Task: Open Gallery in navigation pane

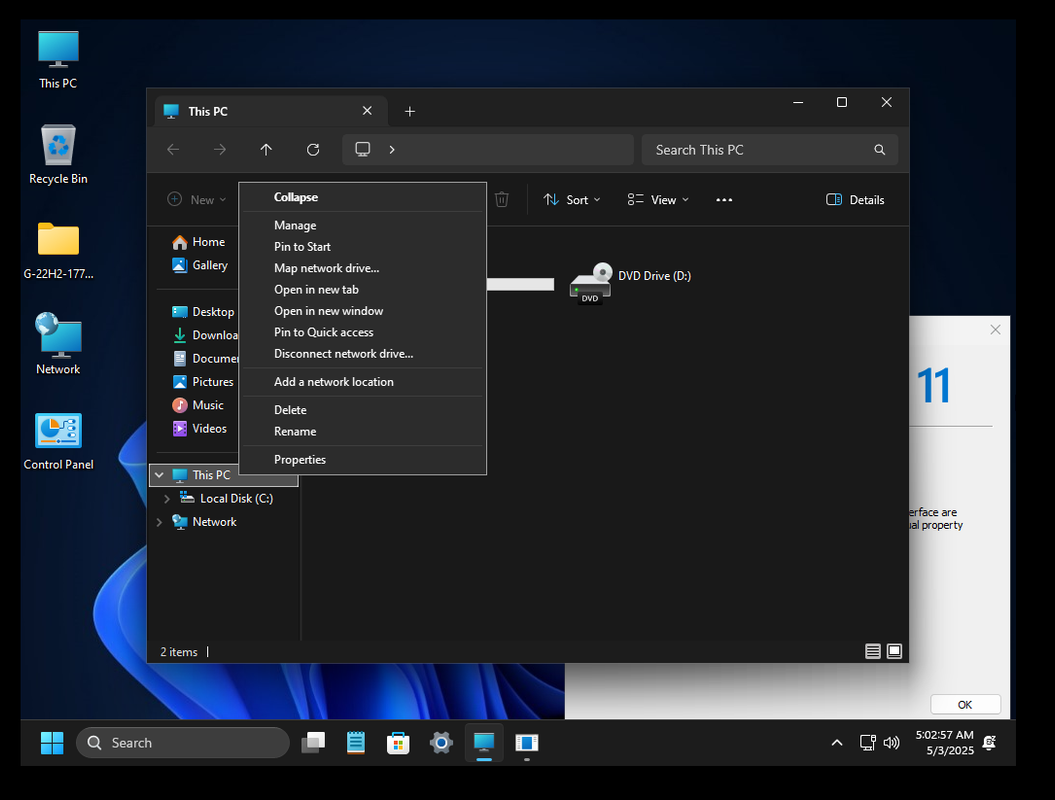Action: coord(201,266)
